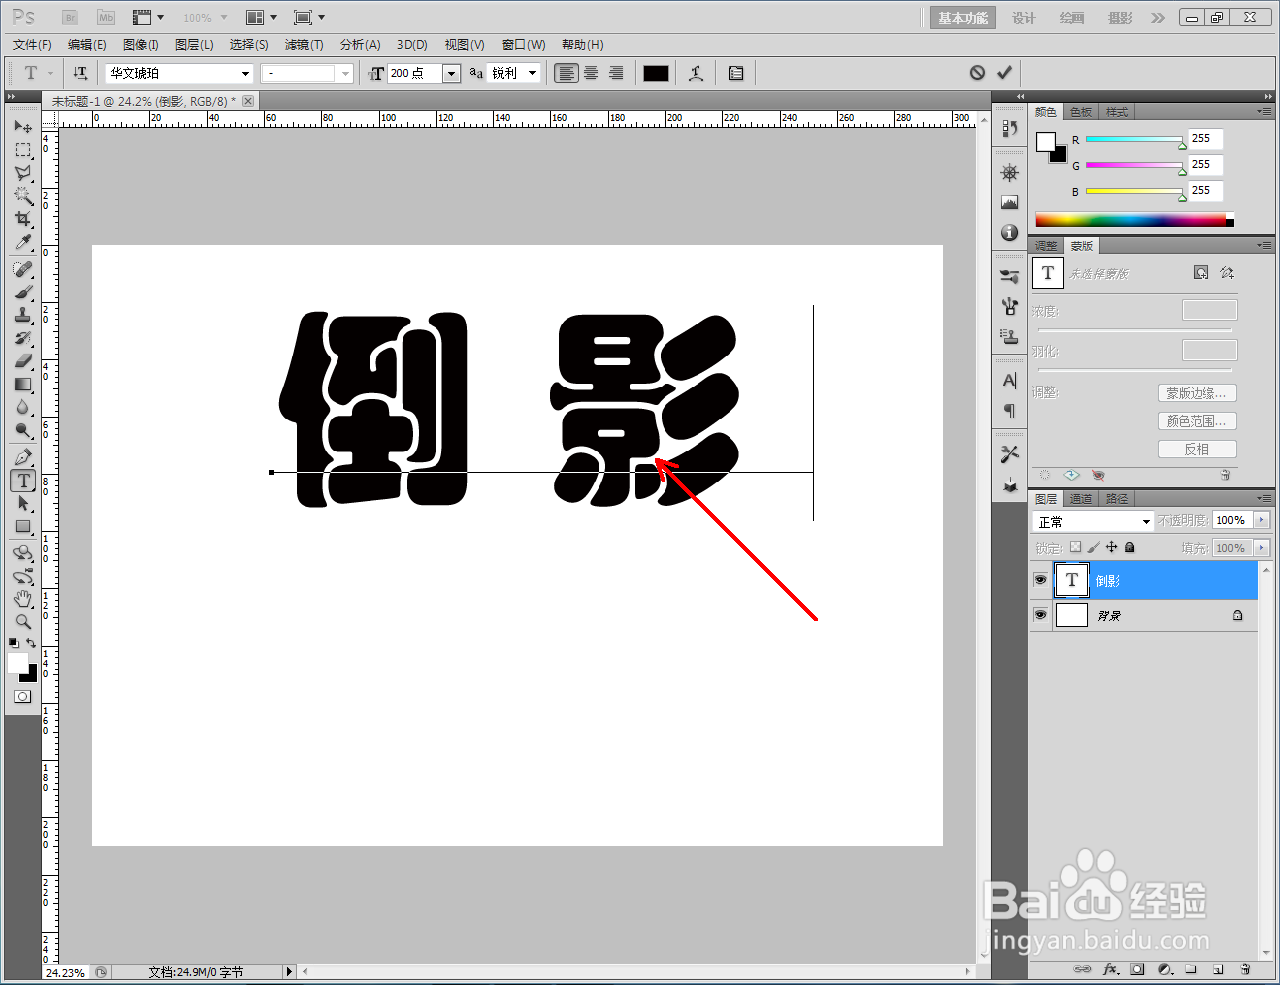
Task: Toggle center text alignment
Action: [x=590, y=72]
